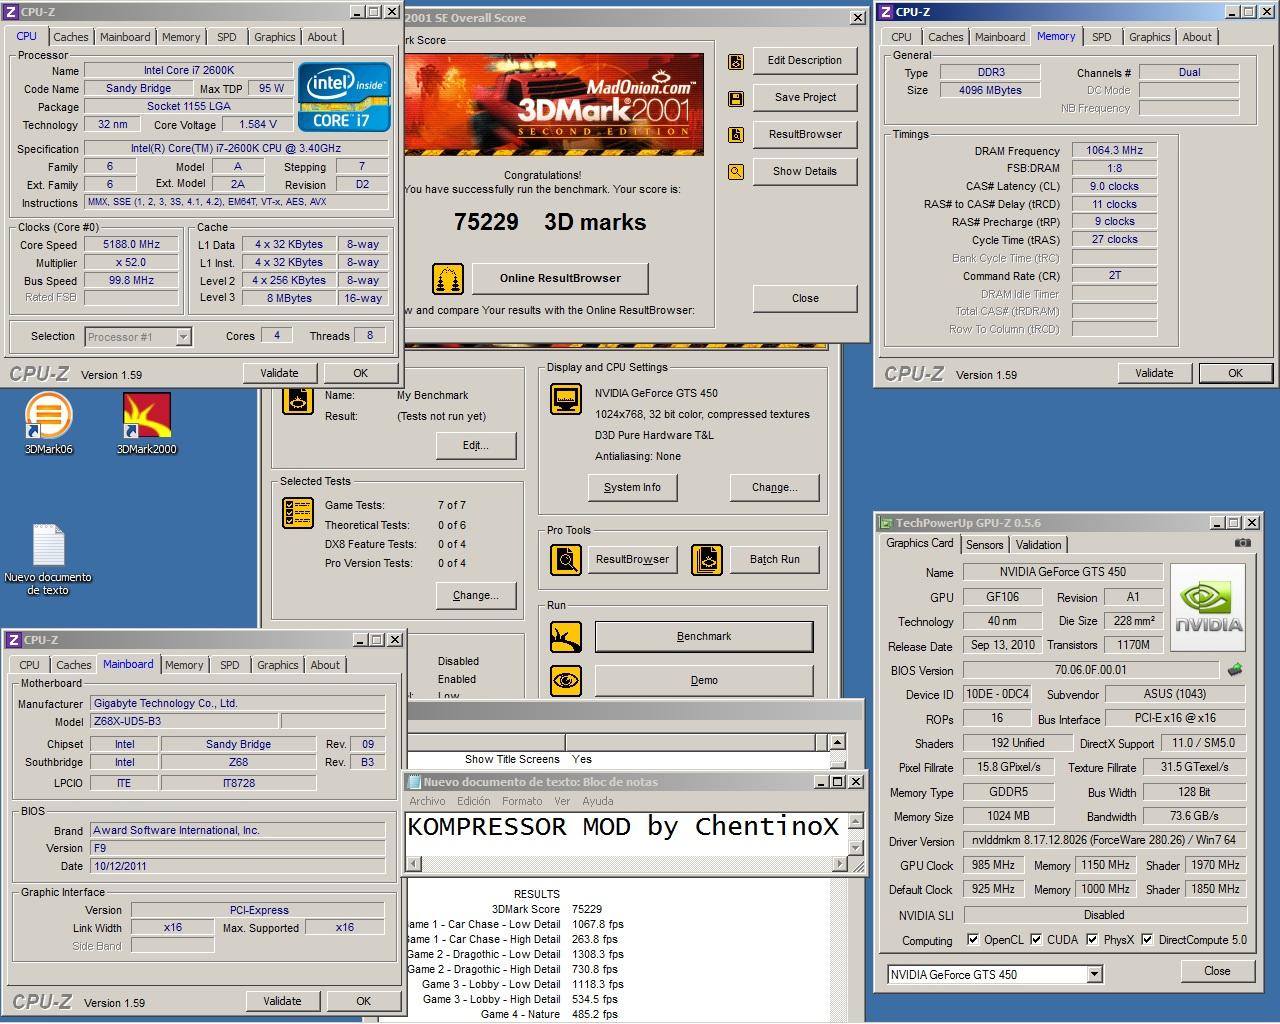Click the Benchmark button in 3DMark

[704, 636]
